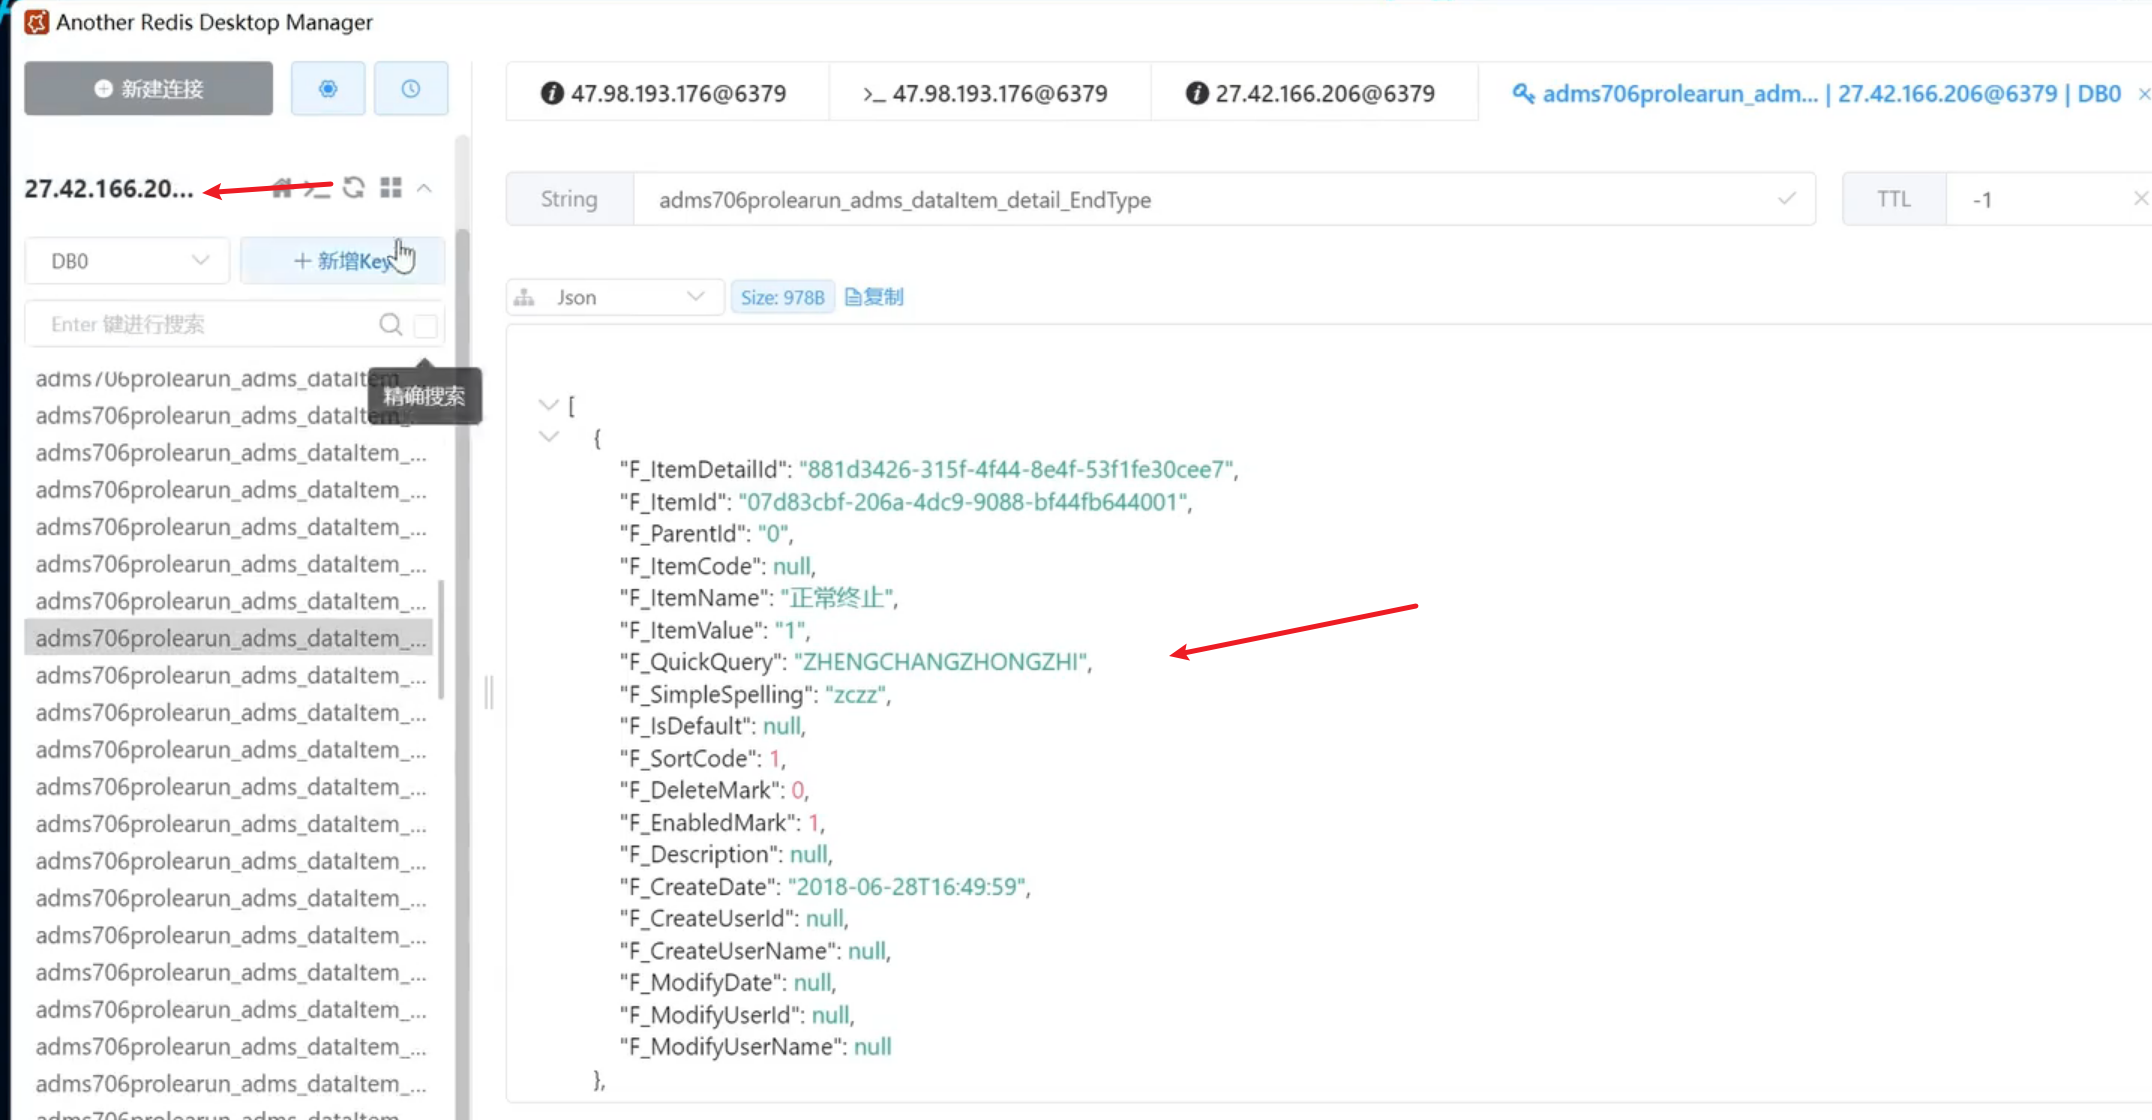
Task: Refresh the connection with the reload icon
Action: point(354,188)
